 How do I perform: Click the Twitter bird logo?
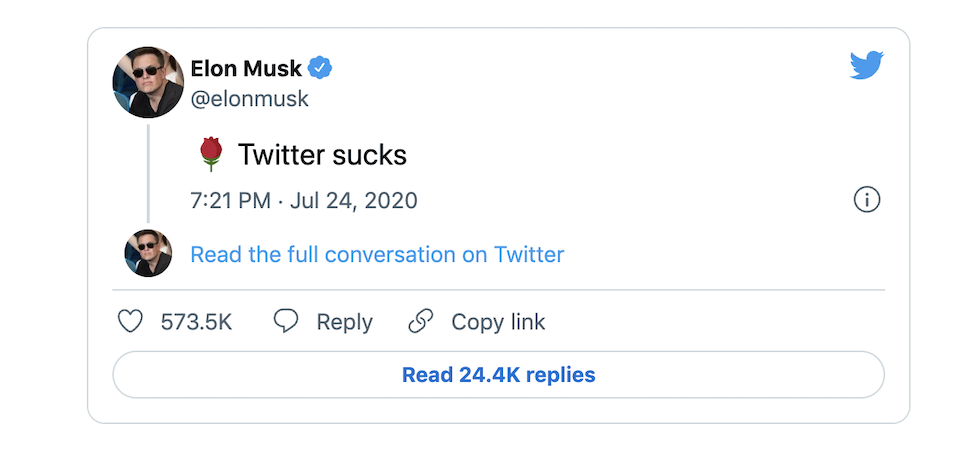[867, 65]
